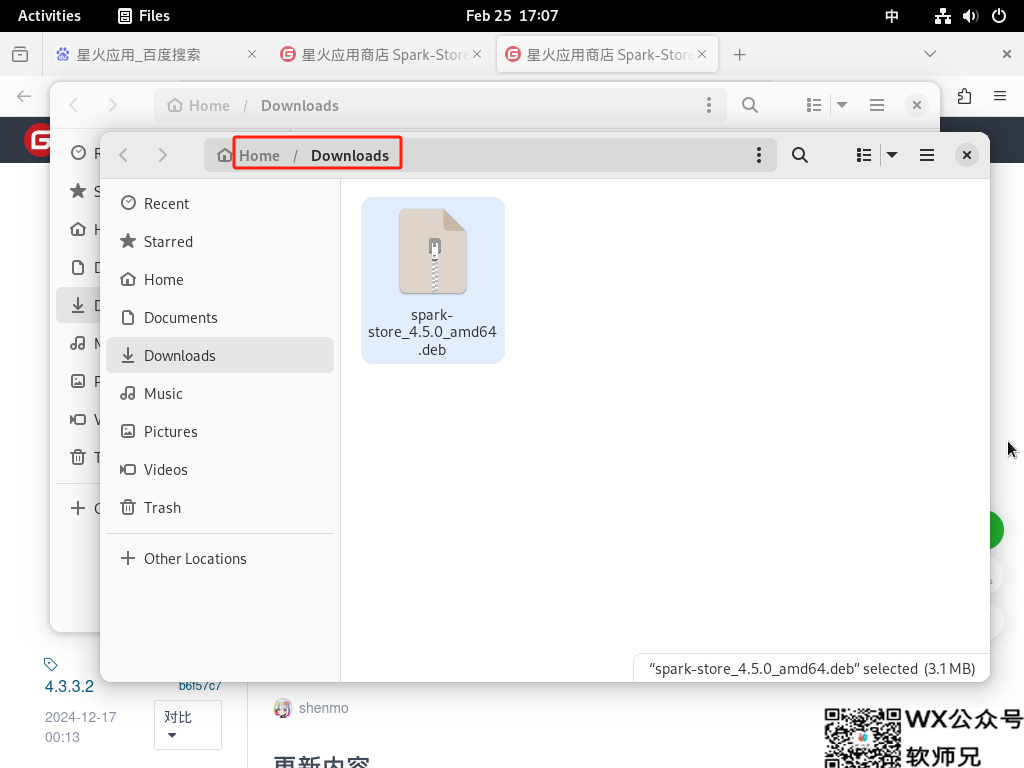Viewport: 1024px width, 768px height.
Task: Select the spark-store_4.5.0_amd64.deb file
Action: click(433, 279)
